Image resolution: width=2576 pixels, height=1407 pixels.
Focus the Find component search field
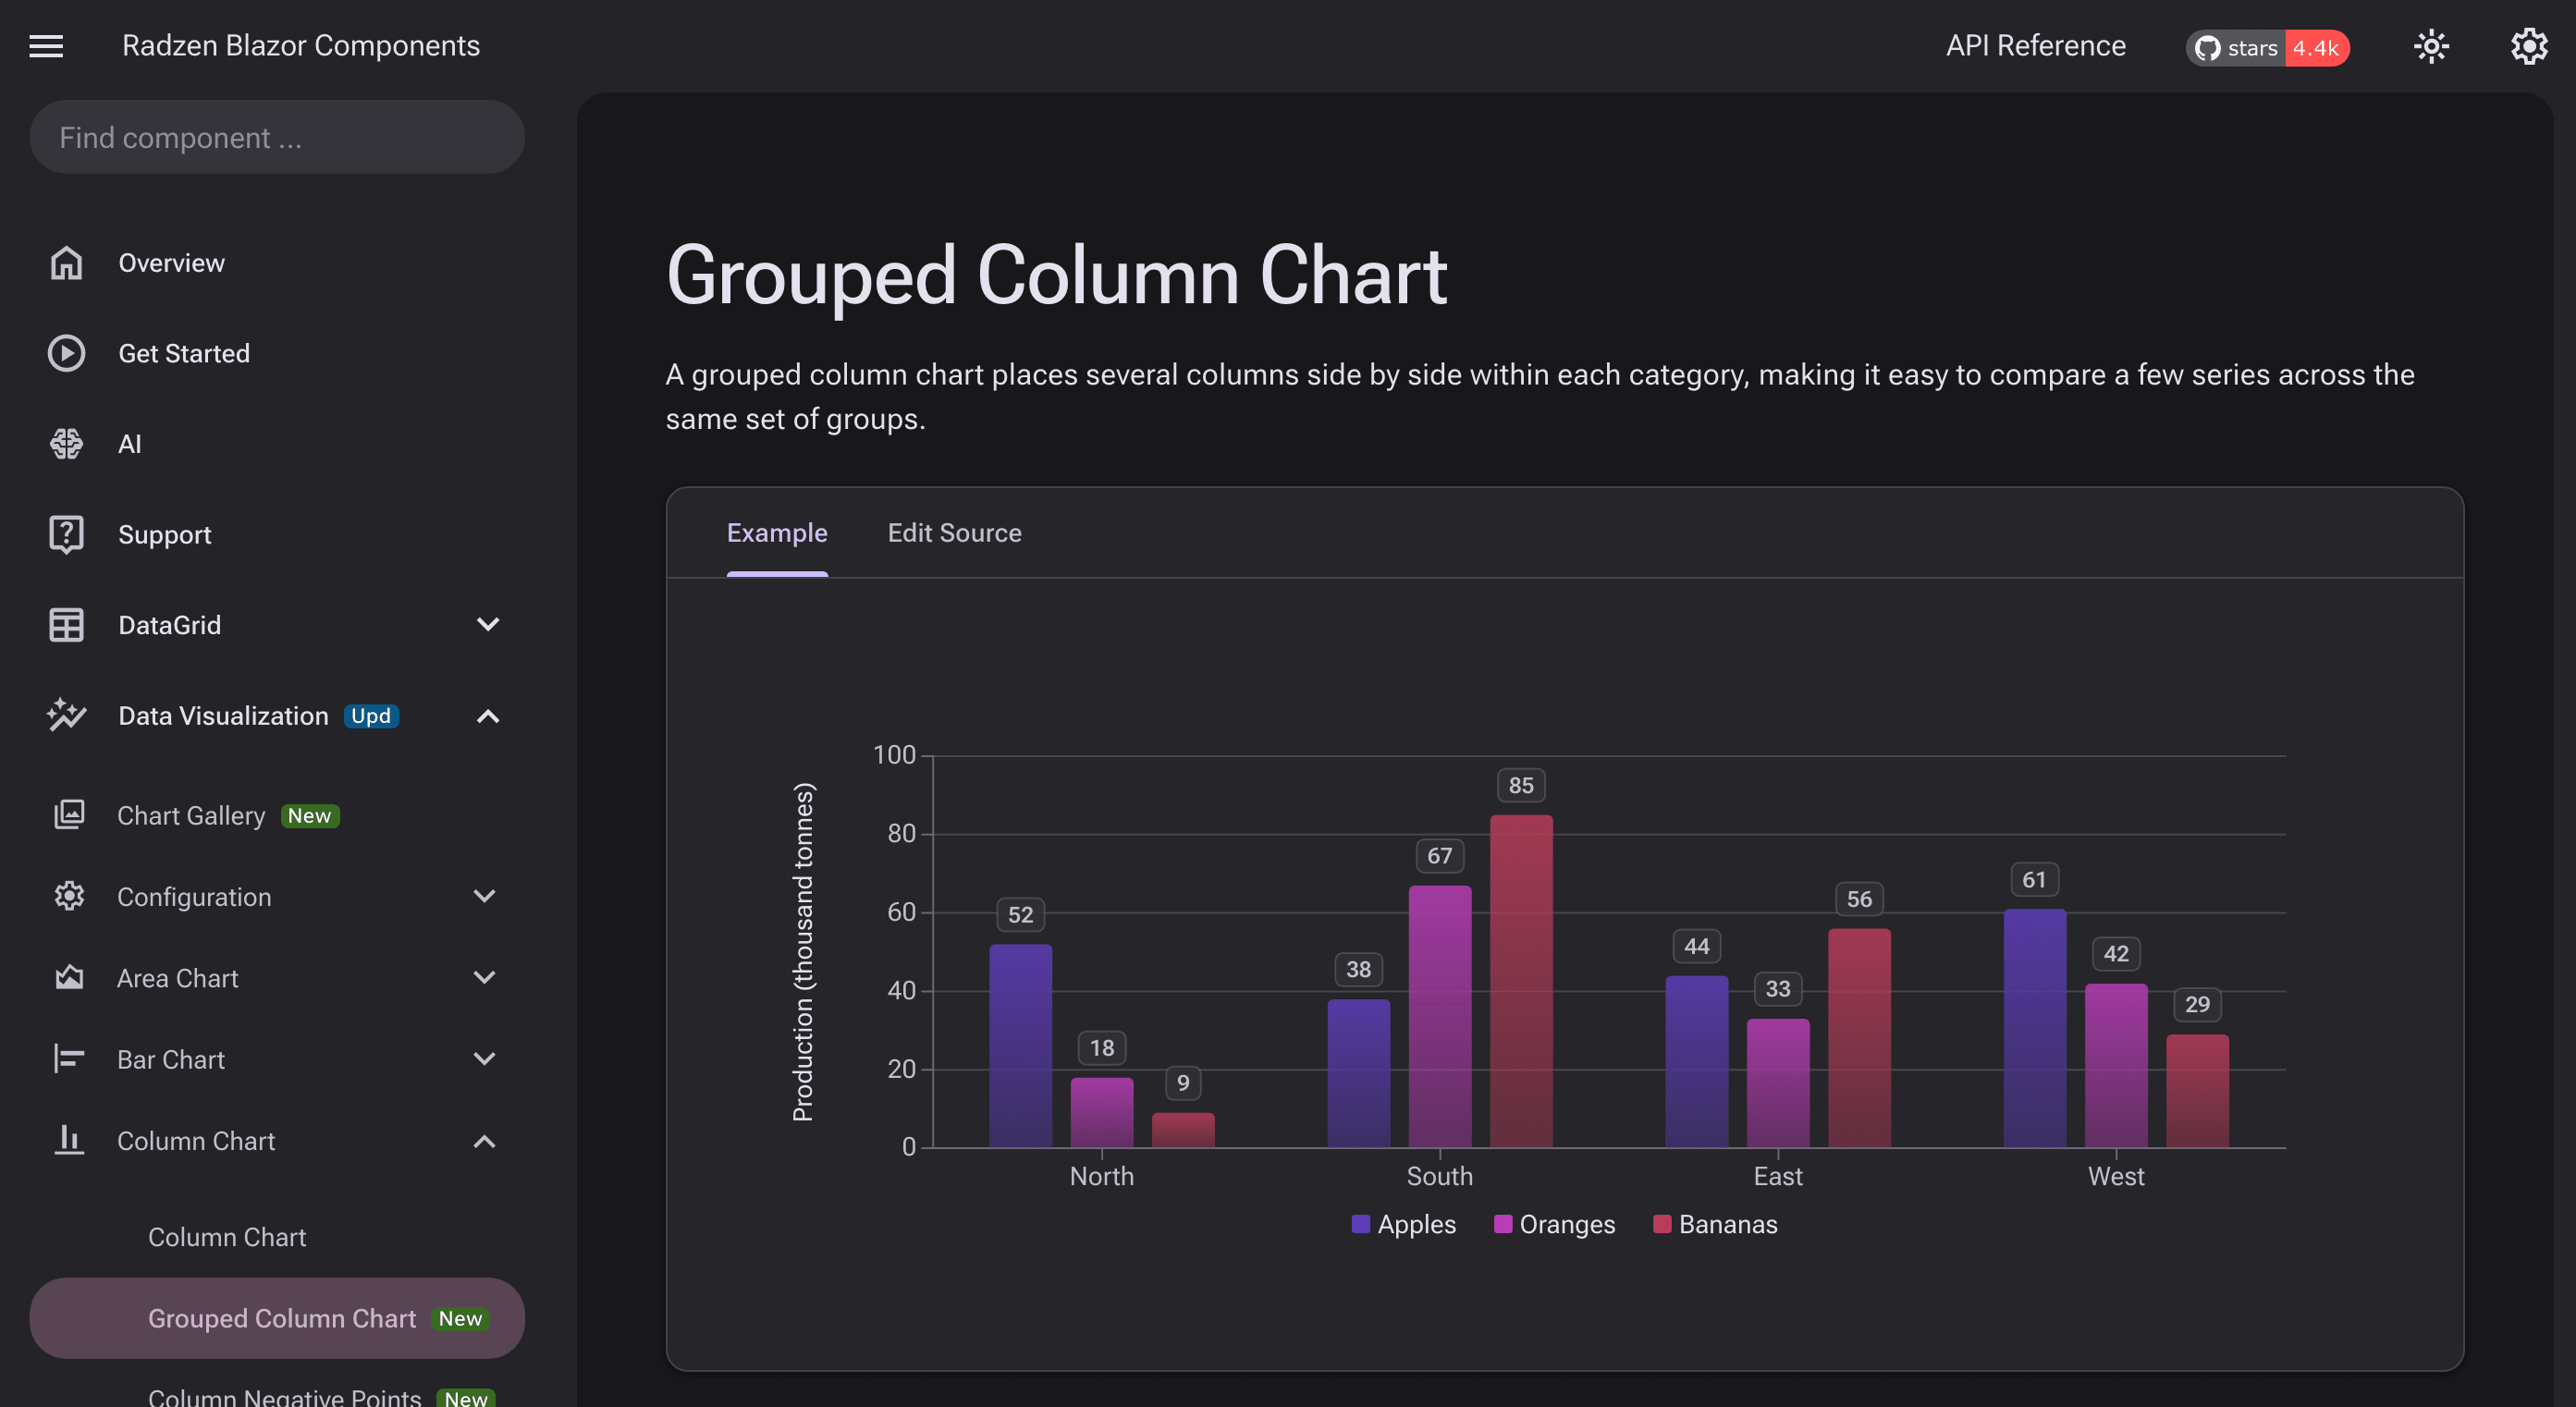[x=277, y=137]
